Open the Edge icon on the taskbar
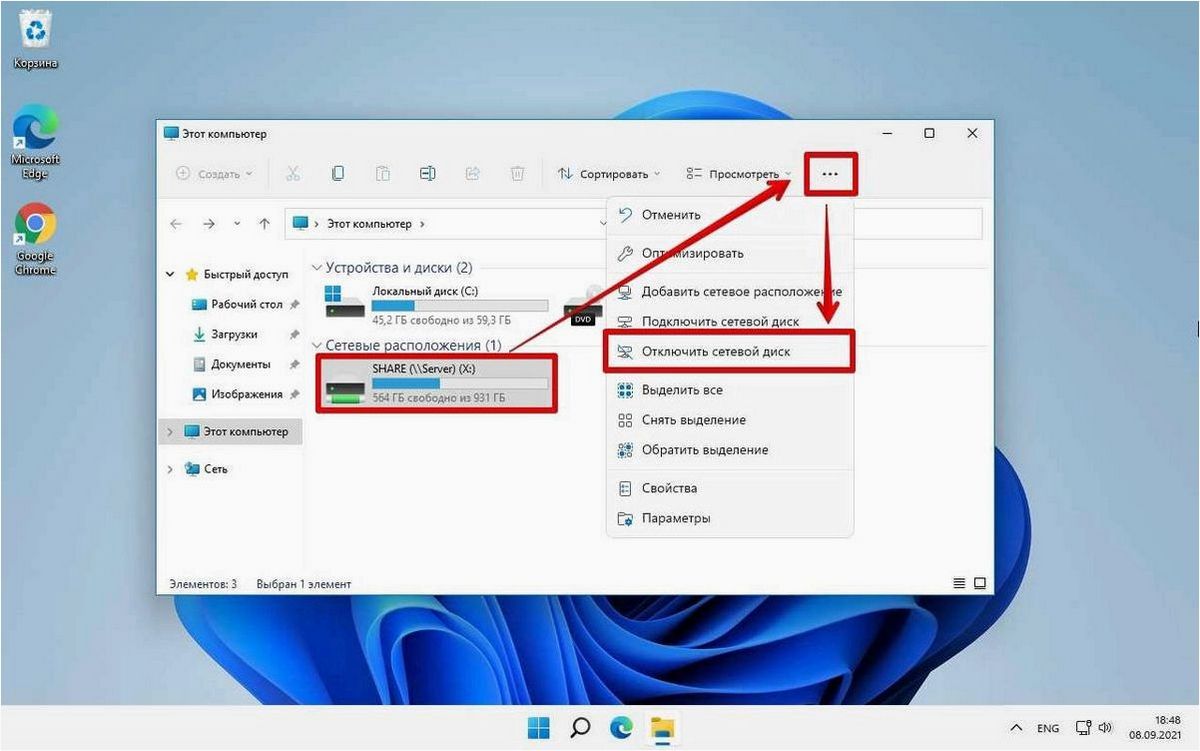Viewport: 1200px width, 751px height. click(x=621, y=727)
